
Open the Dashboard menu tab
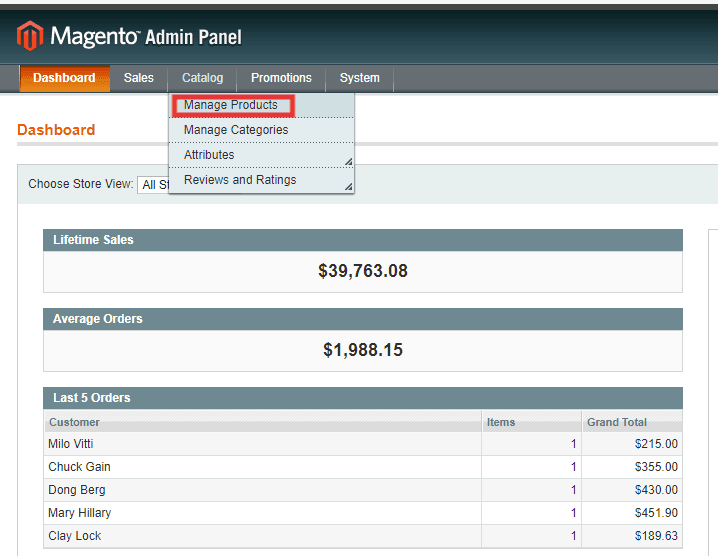(65, 78)
